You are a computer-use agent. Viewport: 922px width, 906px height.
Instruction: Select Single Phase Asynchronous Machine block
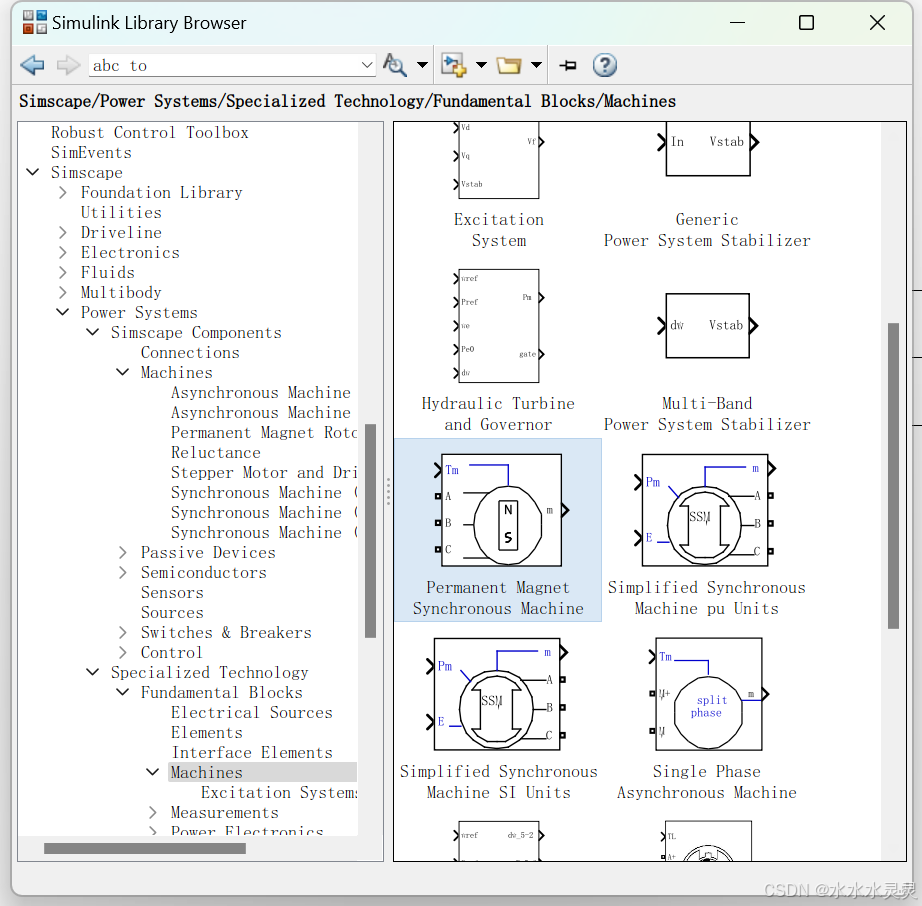click(707, 718)
